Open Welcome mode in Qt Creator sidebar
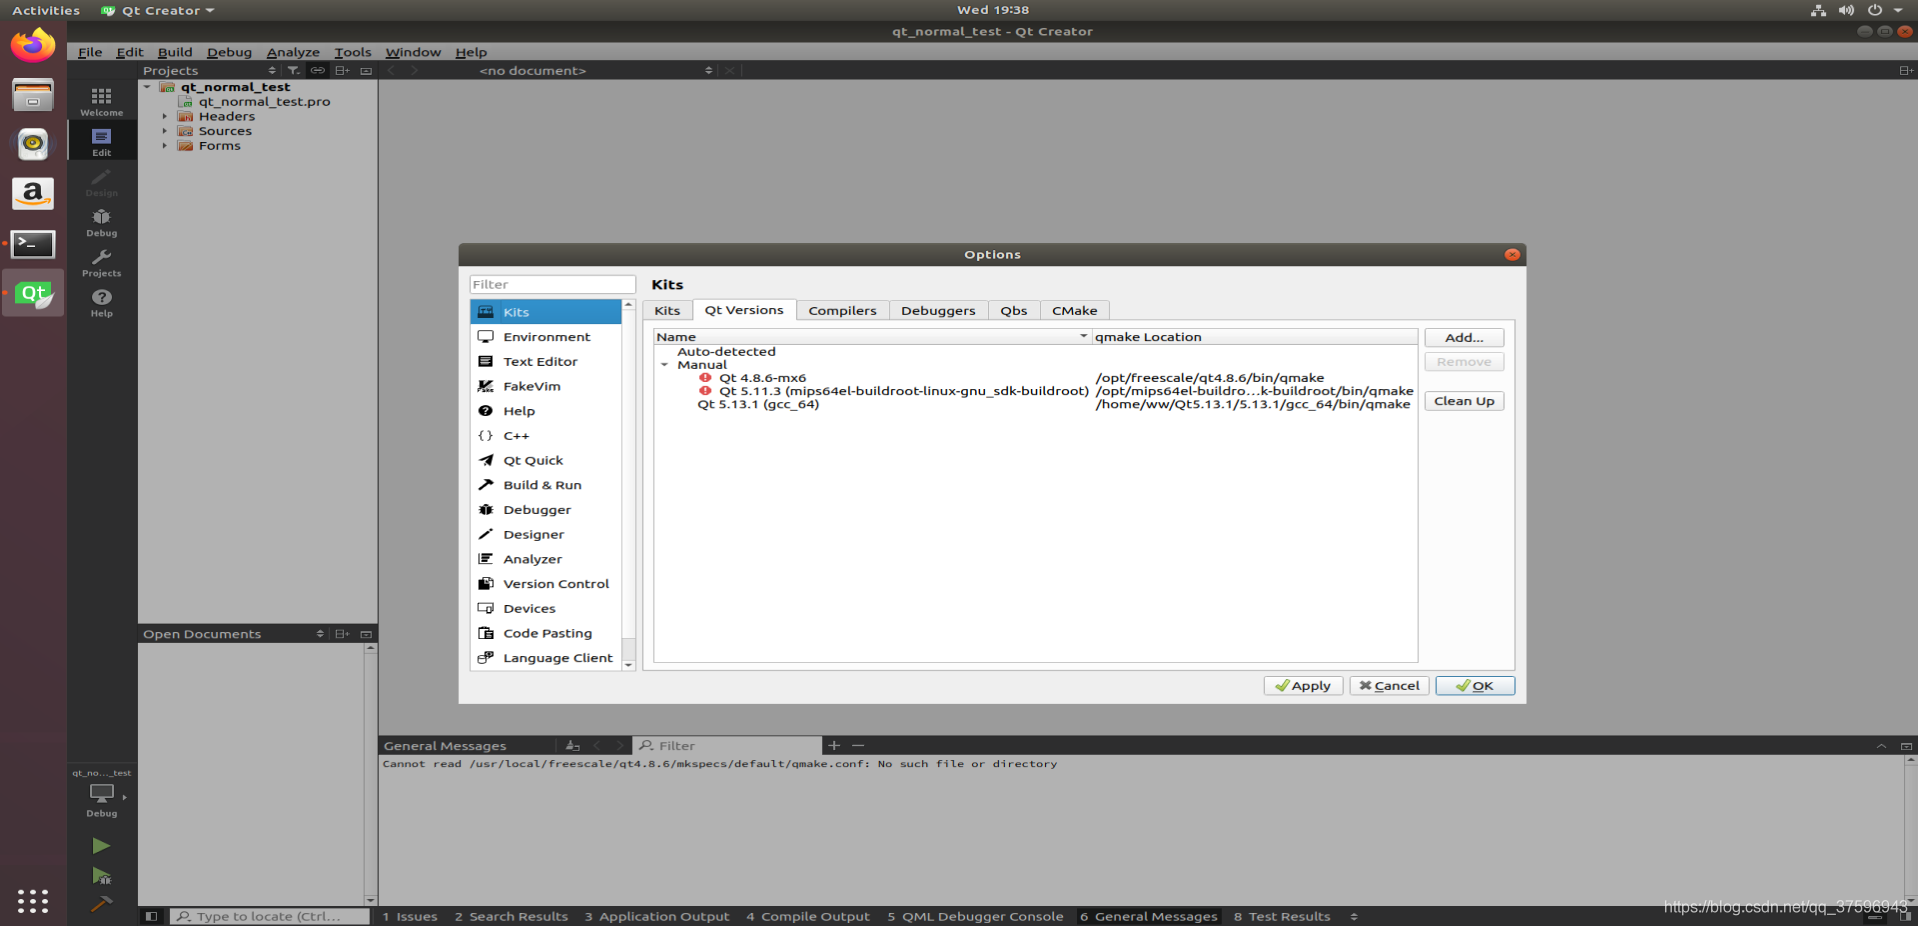This screenshot has height=926, width=1918. [x=101, y=101]
